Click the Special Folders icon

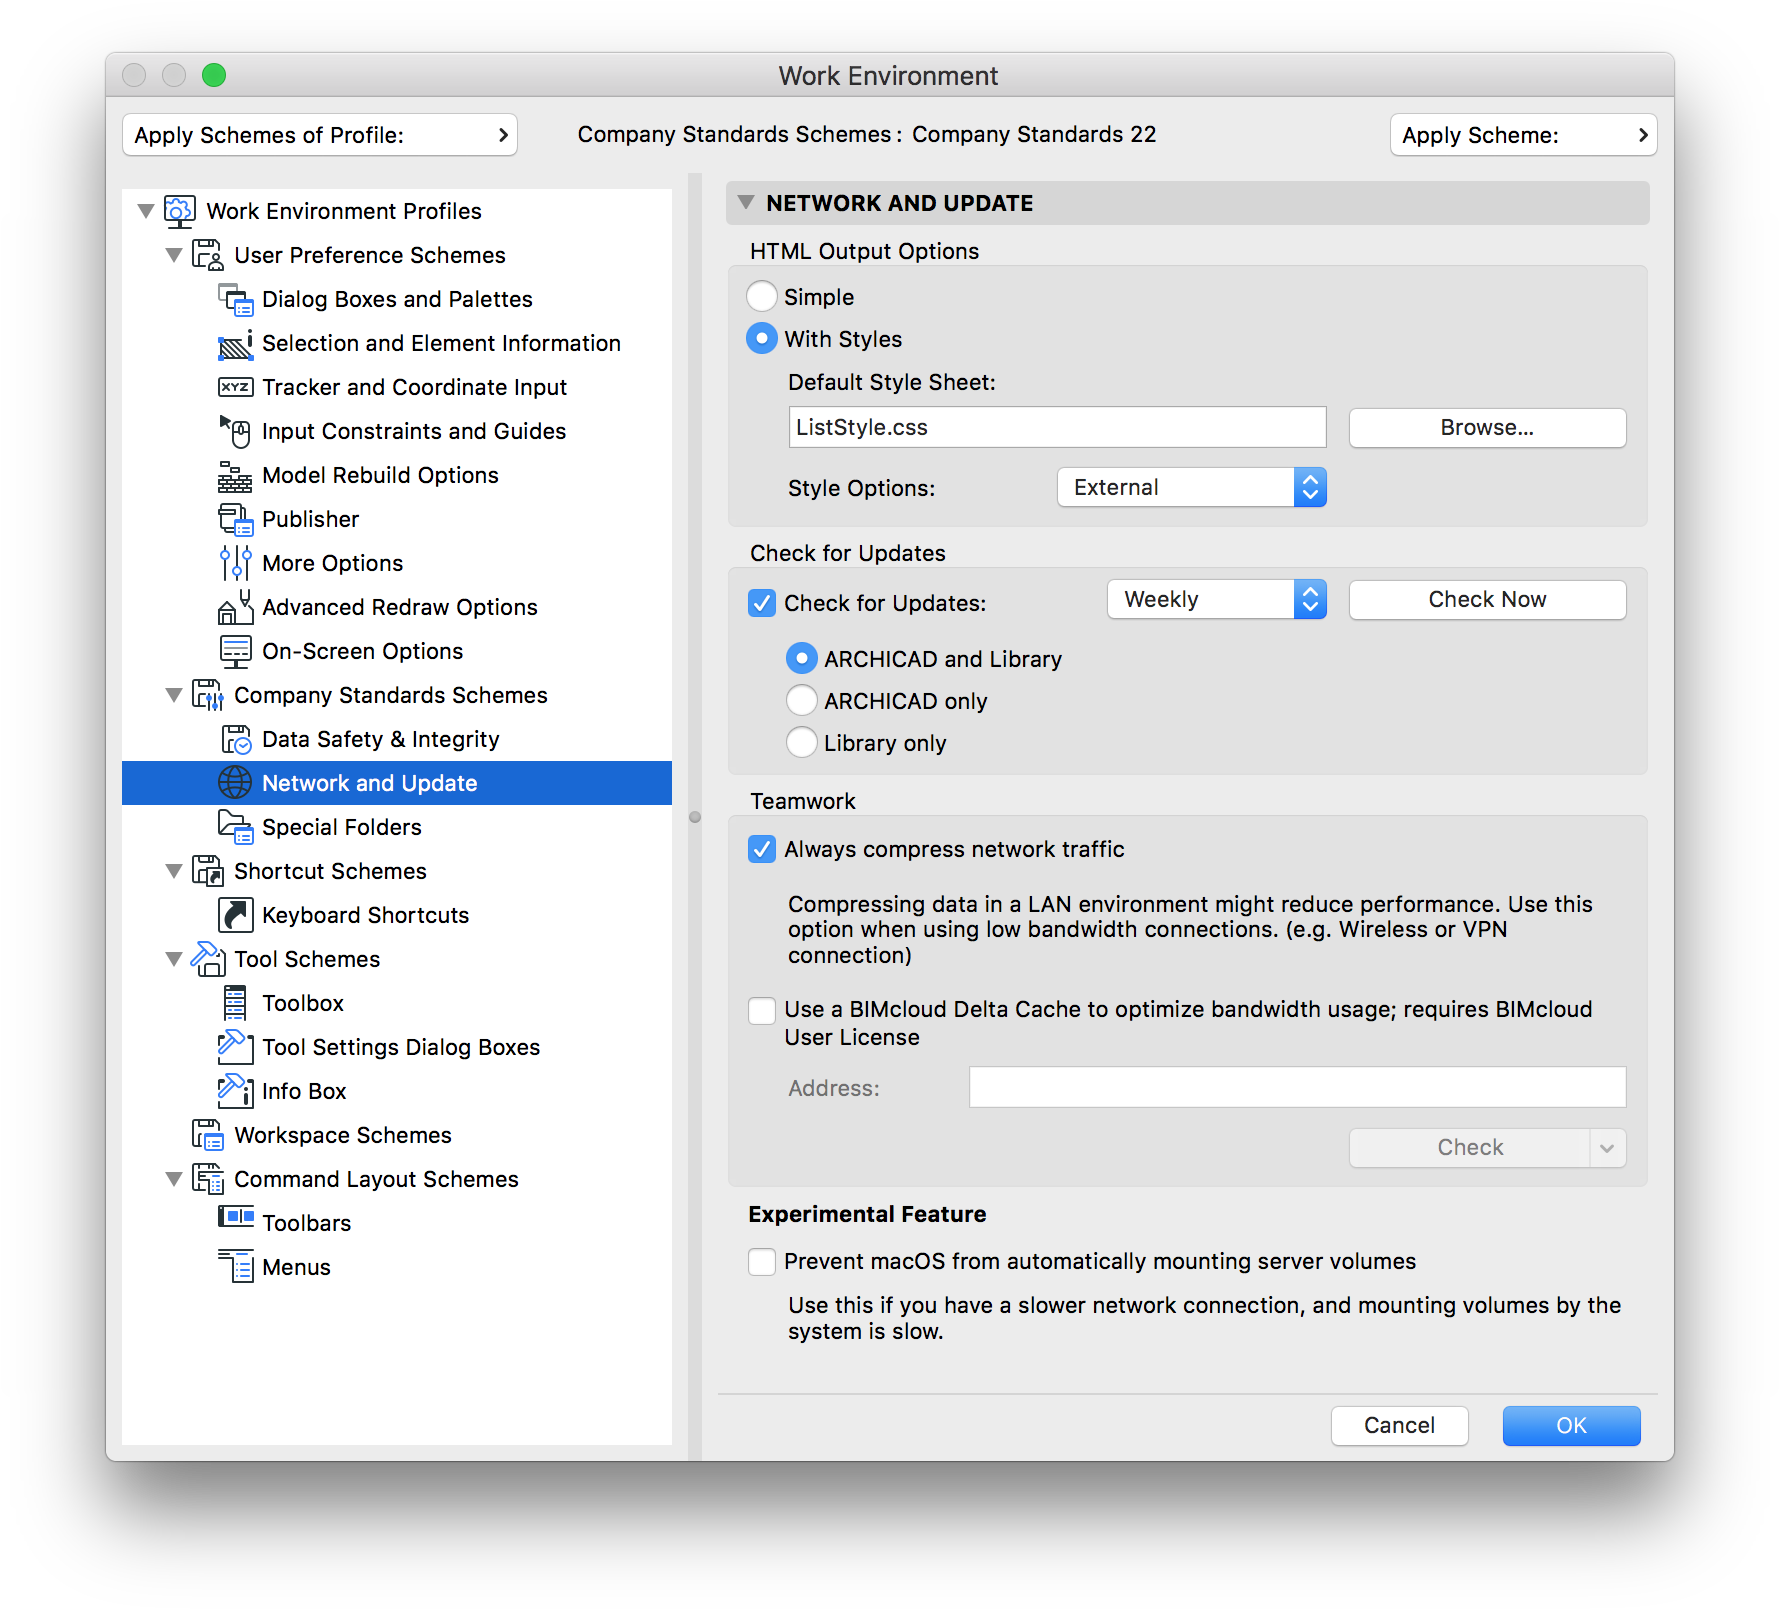(x=236, y=827)
